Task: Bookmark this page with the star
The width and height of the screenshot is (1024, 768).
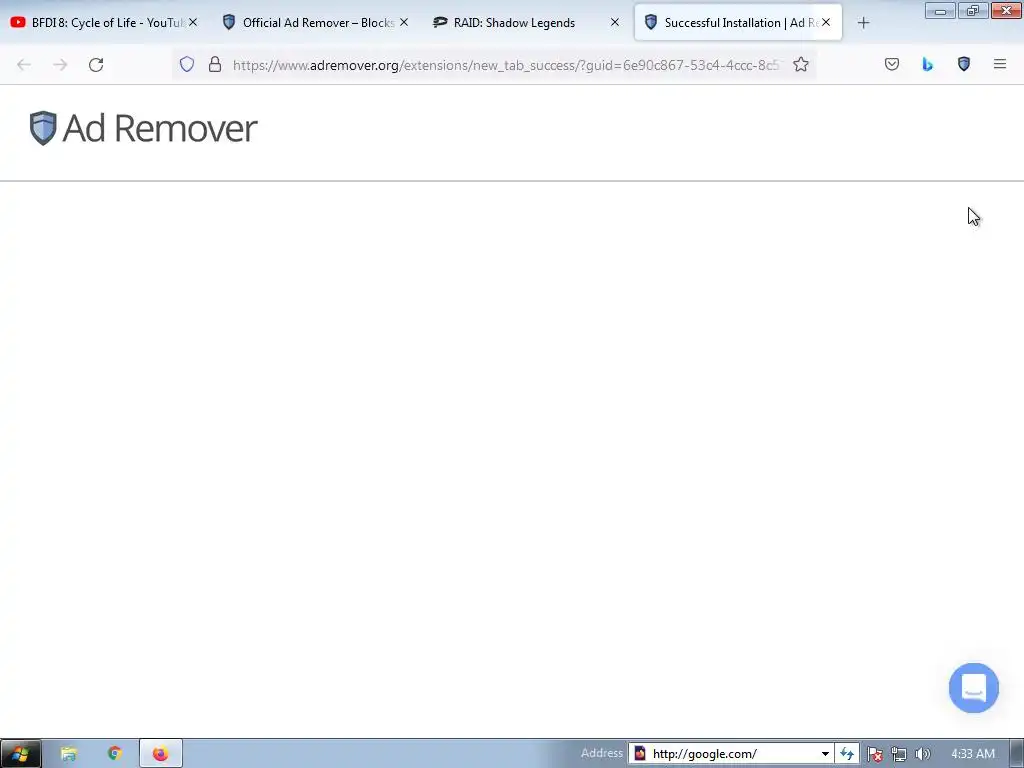Action: [x=801, y=65]
